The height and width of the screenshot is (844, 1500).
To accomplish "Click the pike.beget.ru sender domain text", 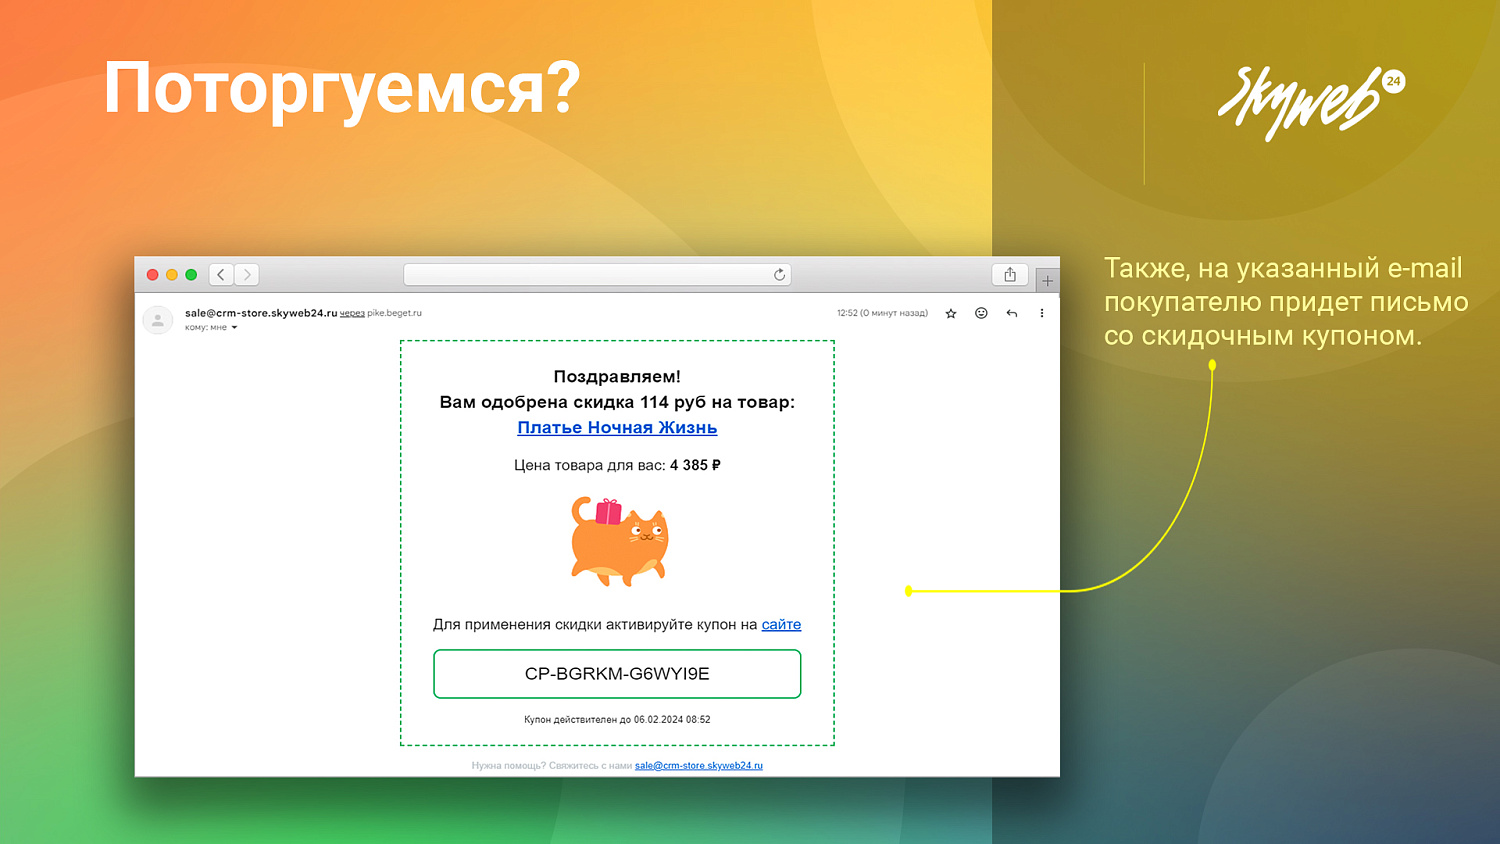I will [395, 312].
